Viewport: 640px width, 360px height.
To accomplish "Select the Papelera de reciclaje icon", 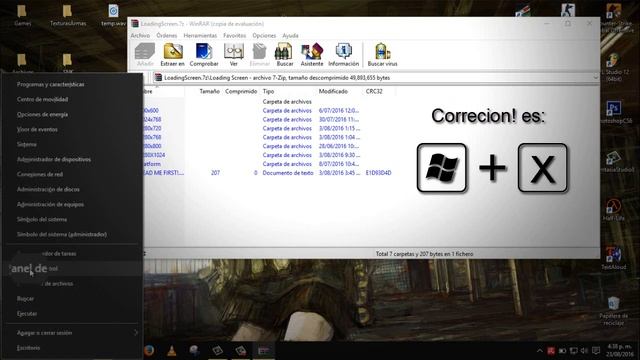I will point(614,311).
